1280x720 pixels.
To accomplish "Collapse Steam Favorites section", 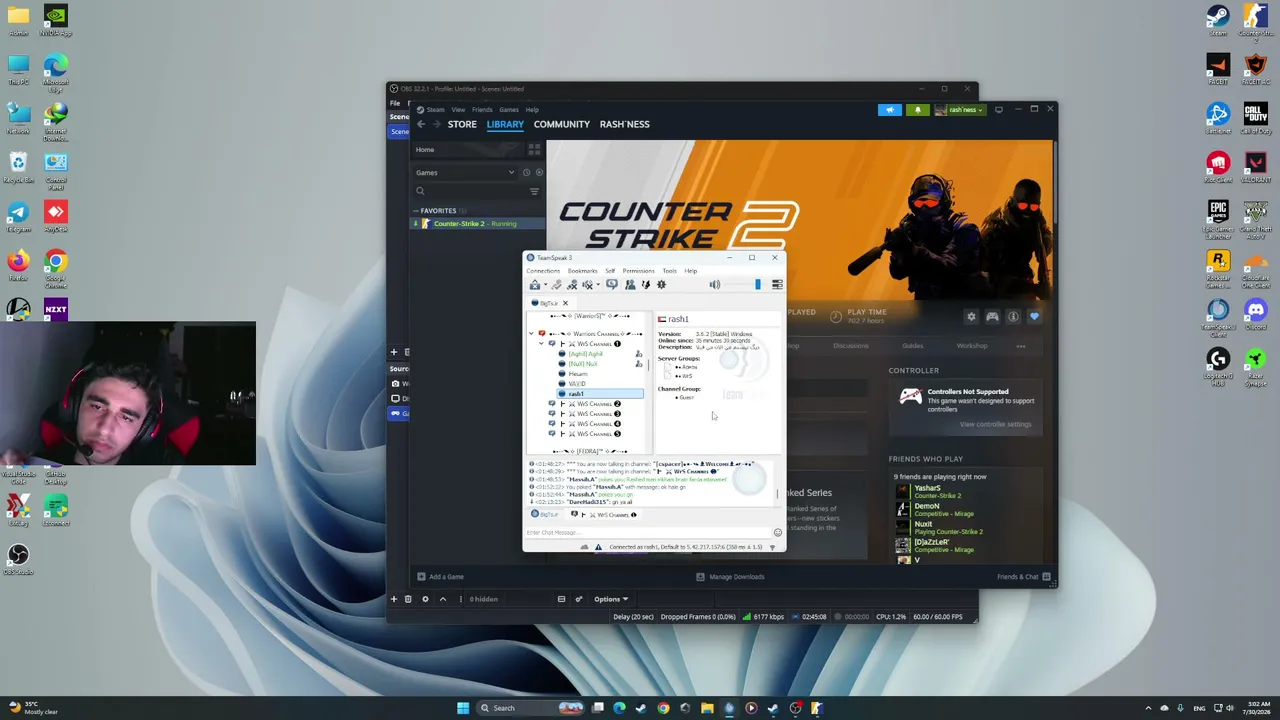I will pyautogui.click(x=416, y=211).
